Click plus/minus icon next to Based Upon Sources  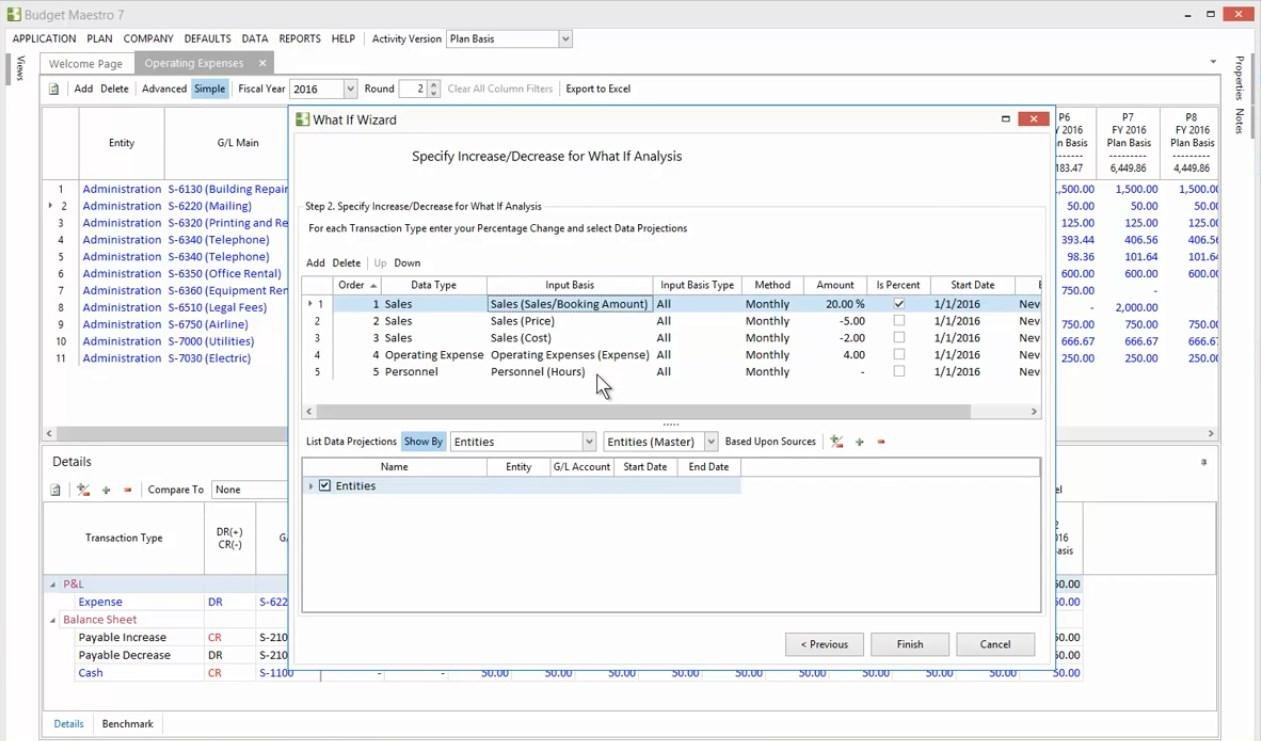pyautogui.click(x=836, y=442)
